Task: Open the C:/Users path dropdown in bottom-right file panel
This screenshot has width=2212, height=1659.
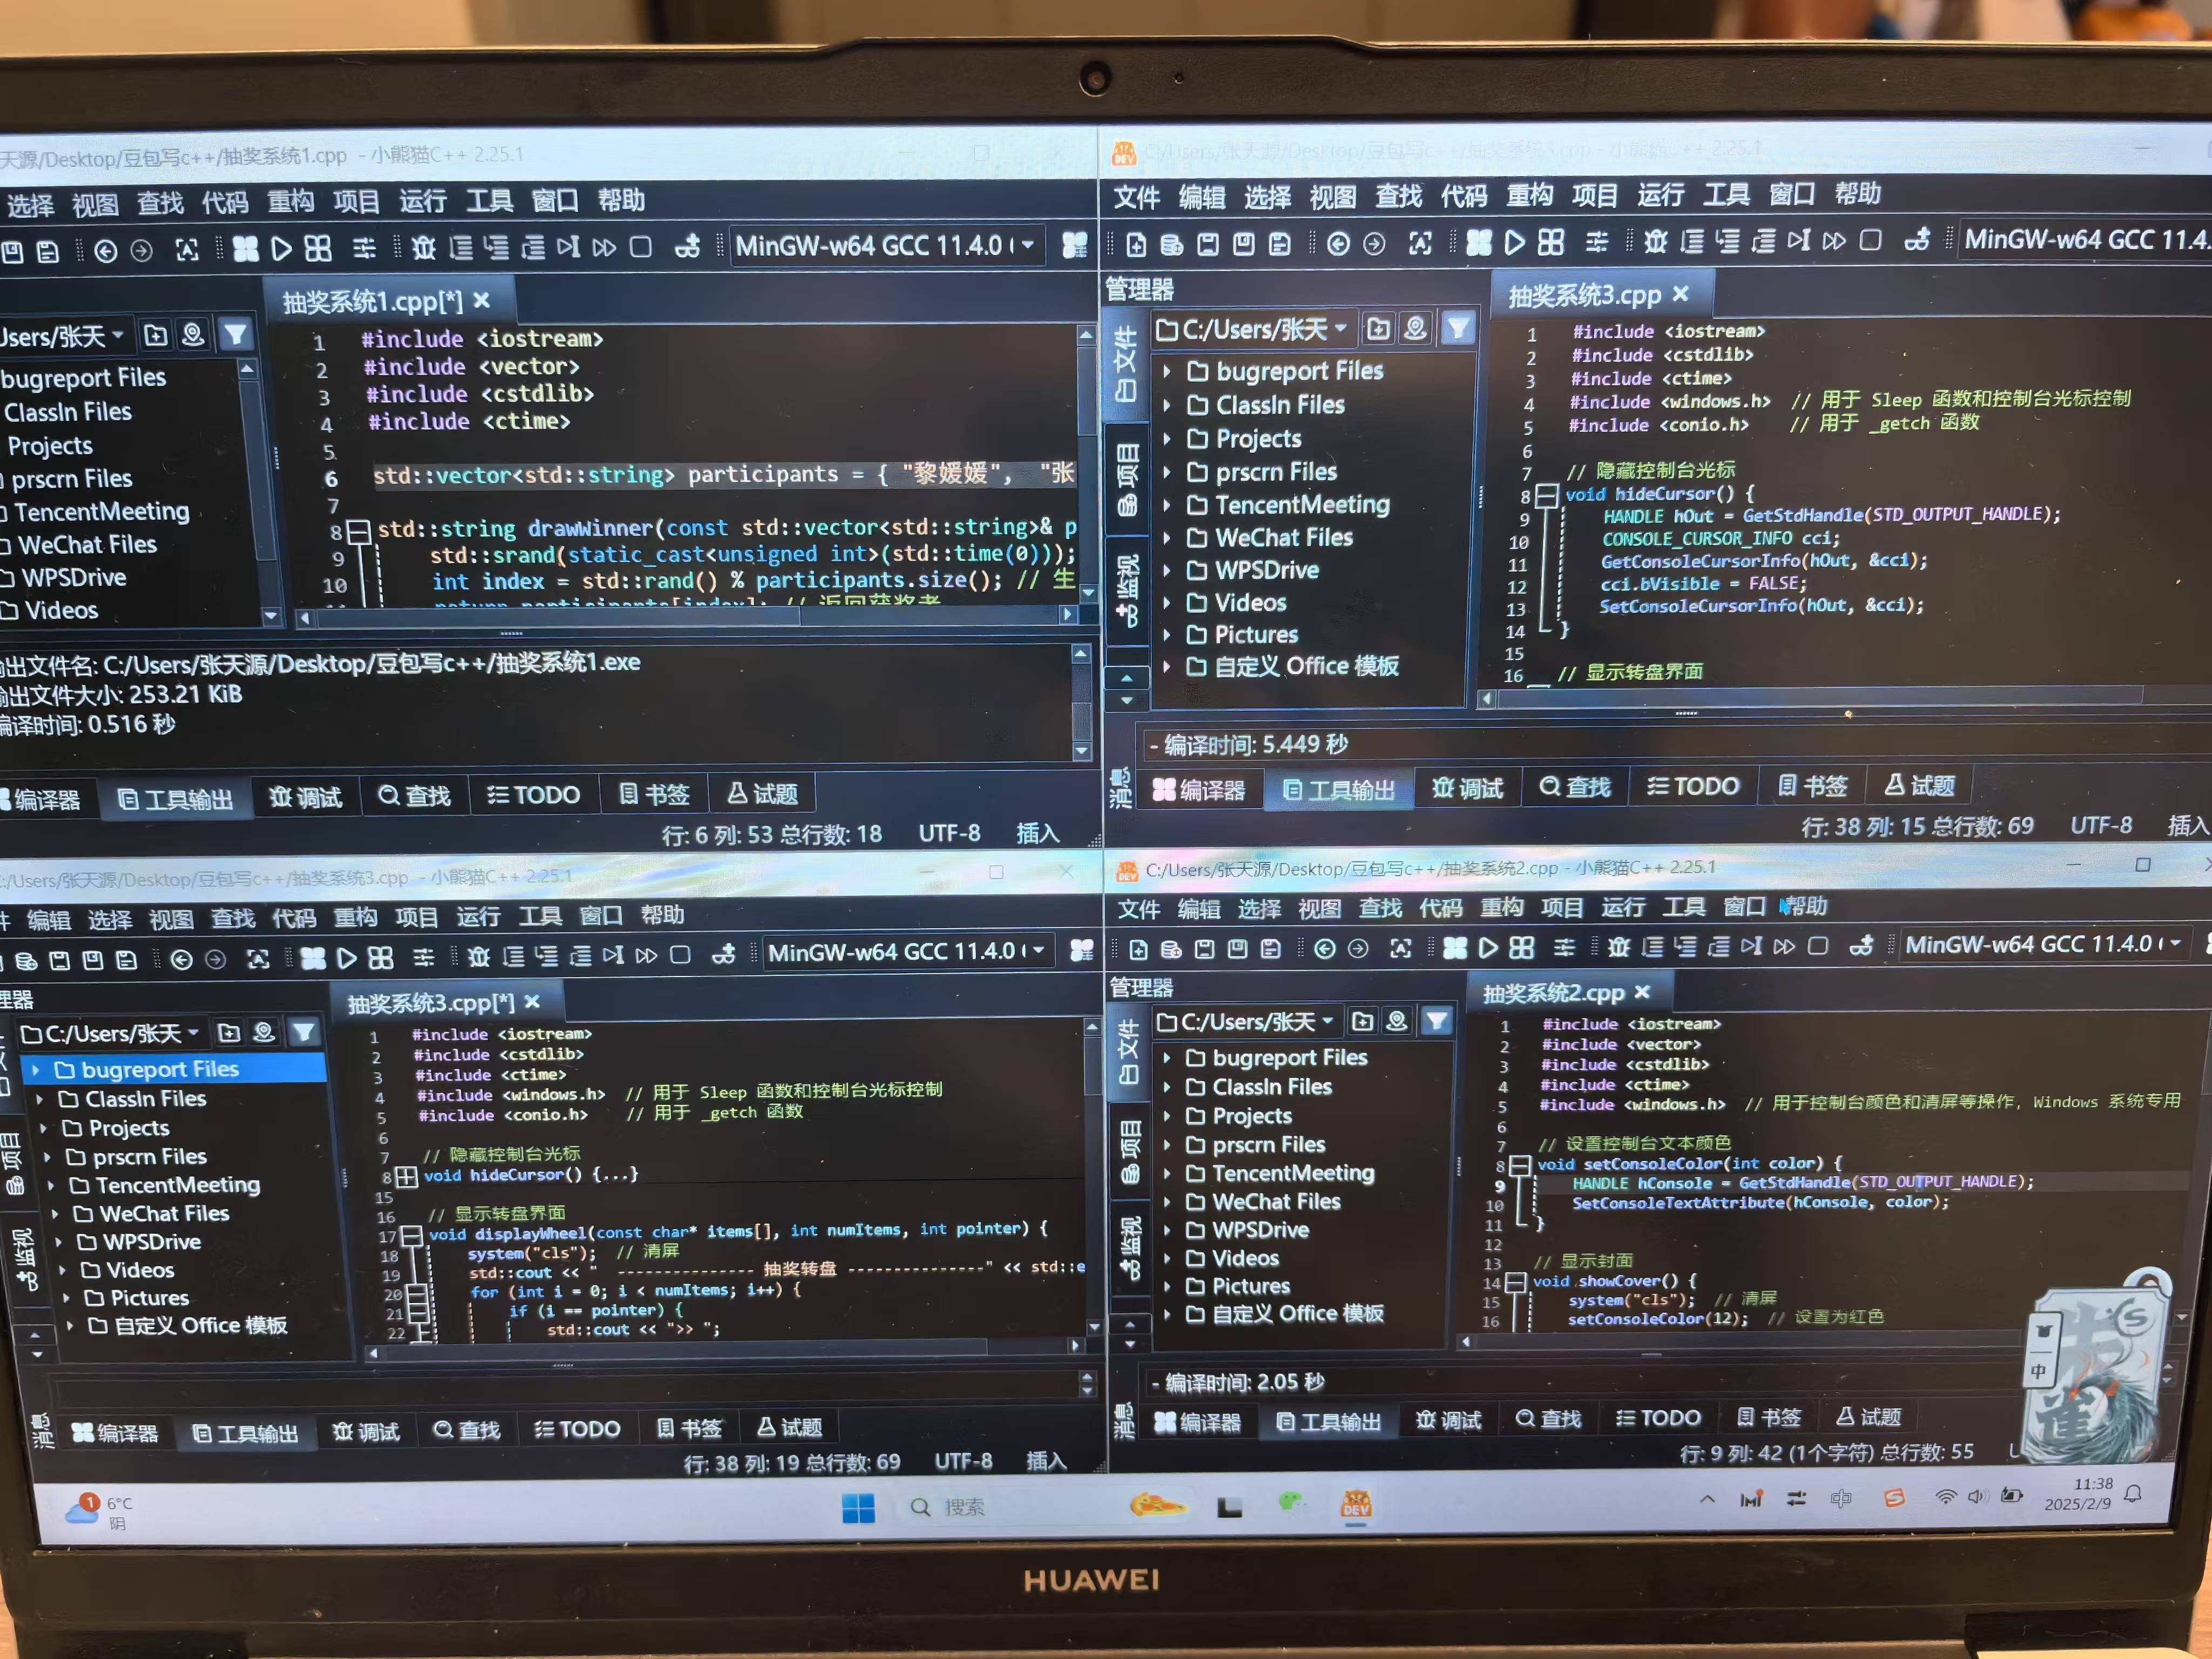Action: 1328,1021
